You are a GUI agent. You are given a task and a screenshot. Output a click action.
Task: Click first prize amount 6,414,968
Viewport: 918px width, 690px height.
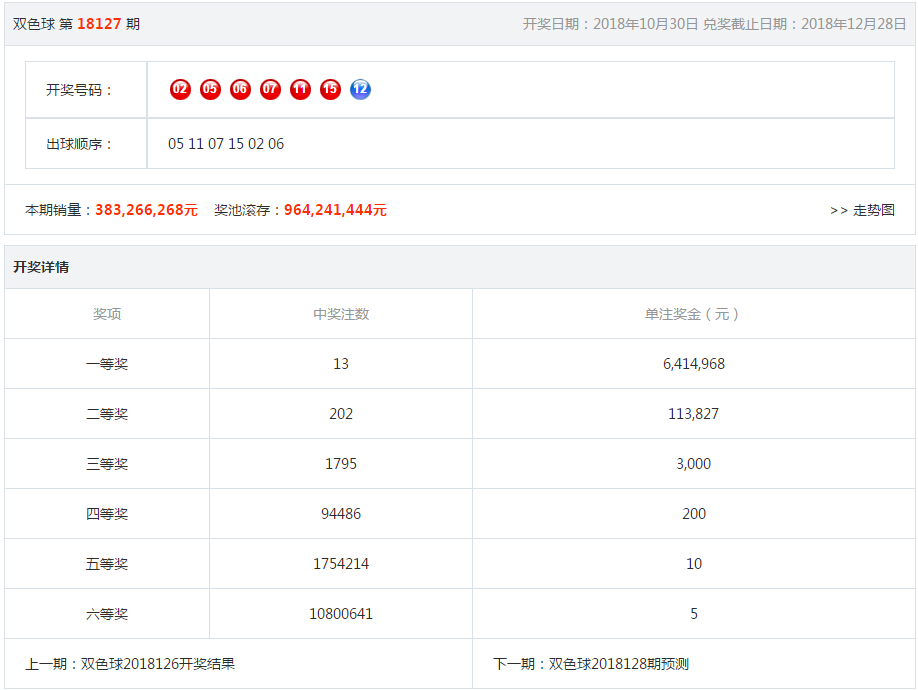click(x=694, y=364)
